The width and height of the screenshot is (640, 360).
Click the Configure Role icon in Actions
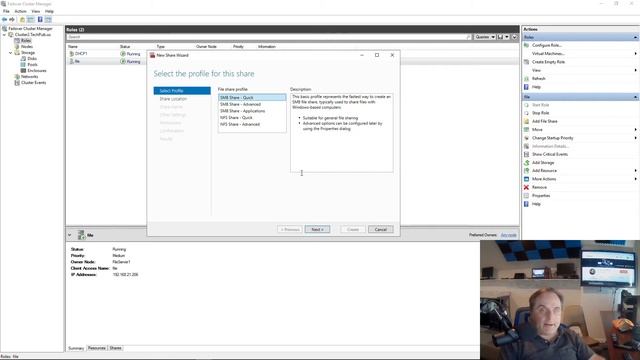[x=527, y=45]
